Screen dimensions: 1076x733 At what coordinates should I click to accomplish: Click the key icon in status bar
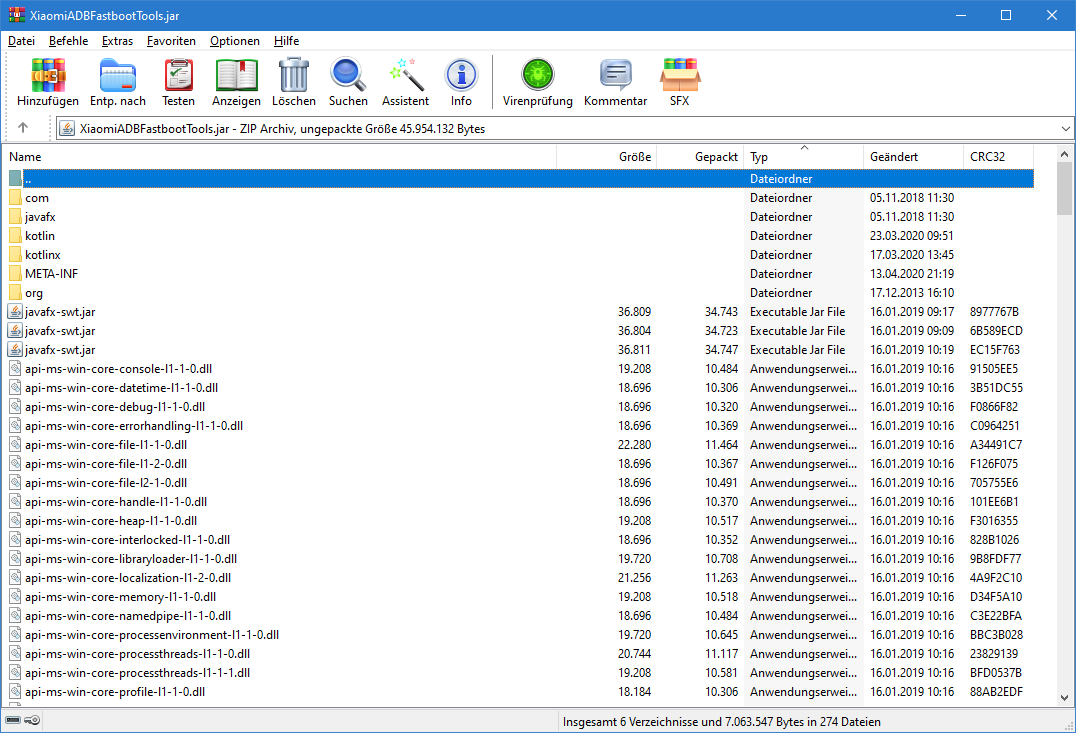pos(32,721)
